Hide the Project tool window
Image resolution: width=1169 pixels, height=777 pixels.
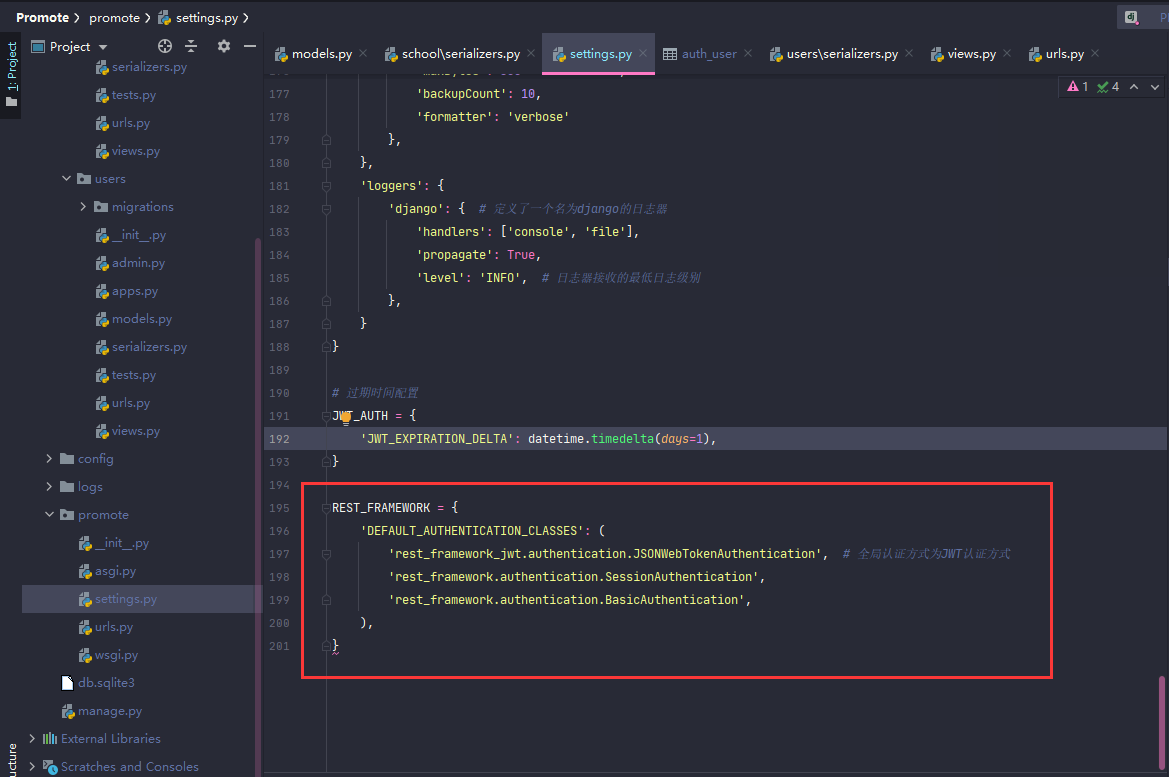pos(250,46)
